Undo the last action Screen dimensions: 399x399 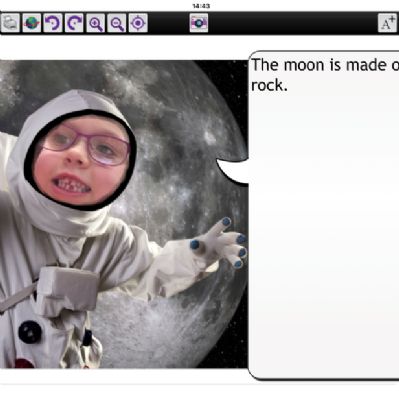[53, 23]
